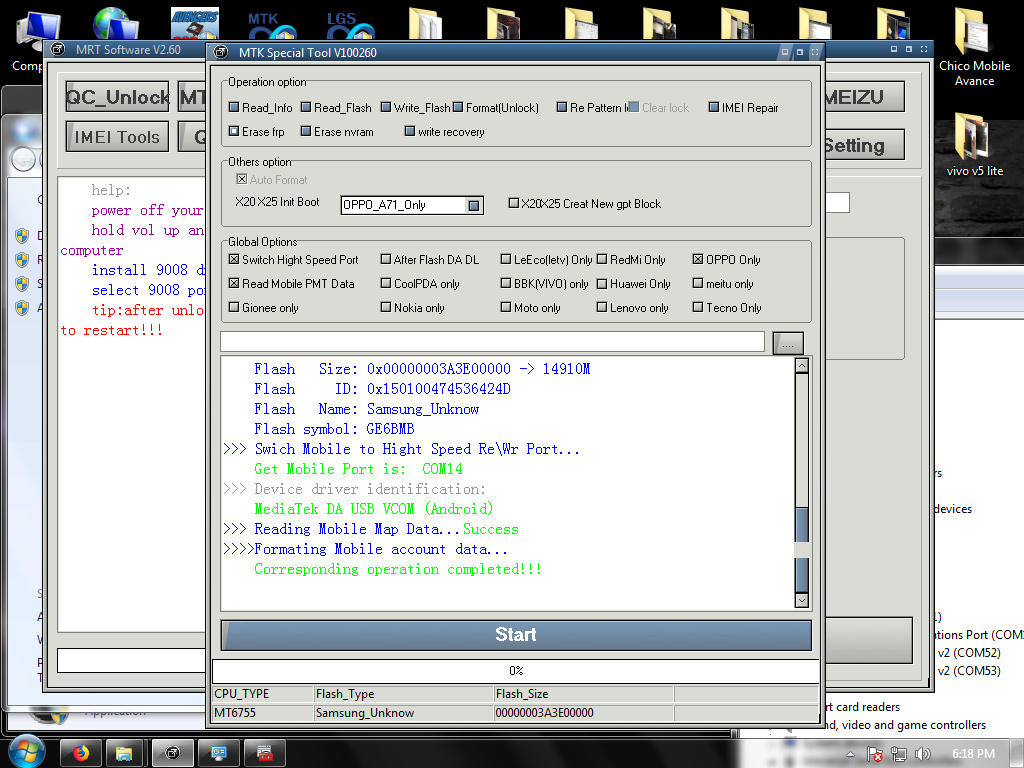Click the 00000003A3E00000 flash size cell

pyautogui.click(x=583, y=712)
